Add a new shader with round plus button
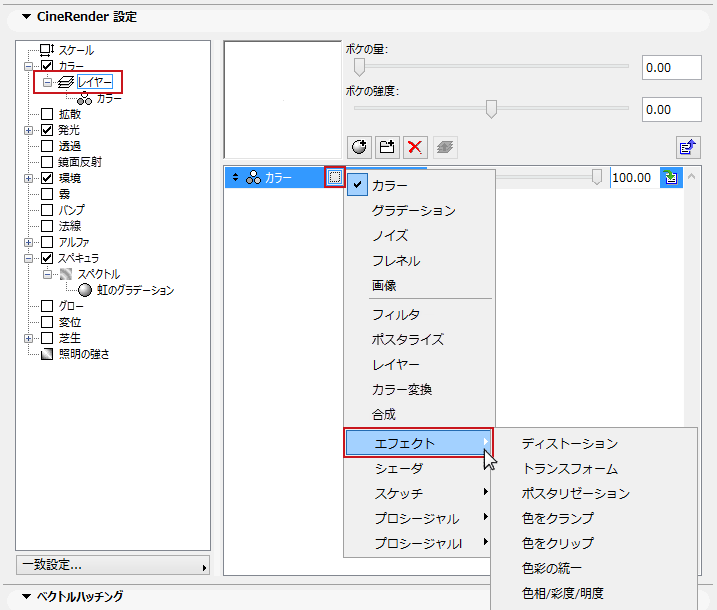Screen dimensions: 717x610 tap(359, 147)
